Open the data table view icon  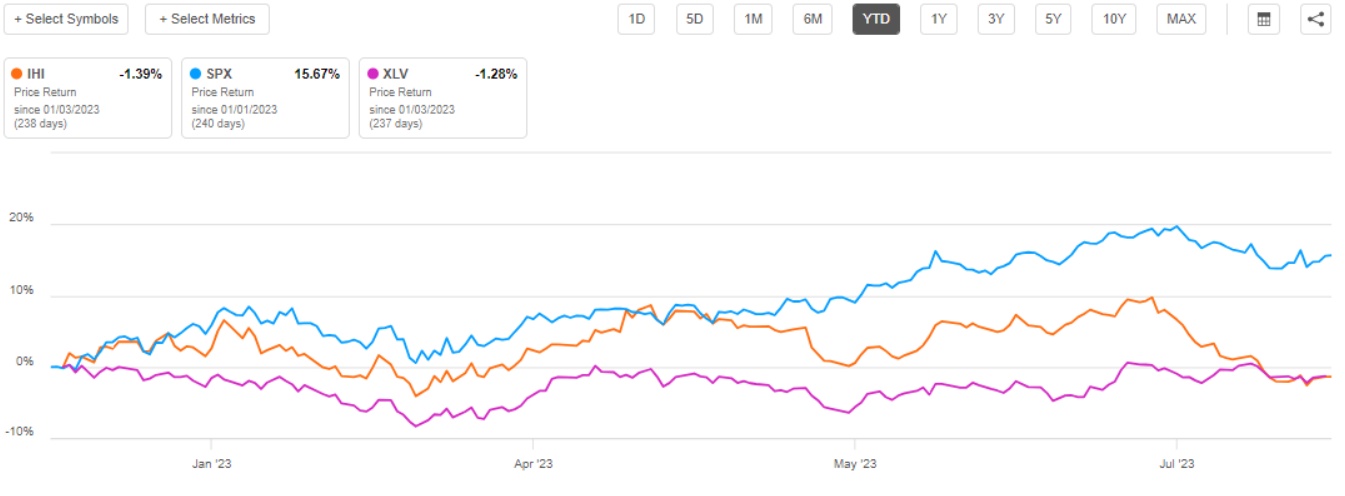[1263, 19]
